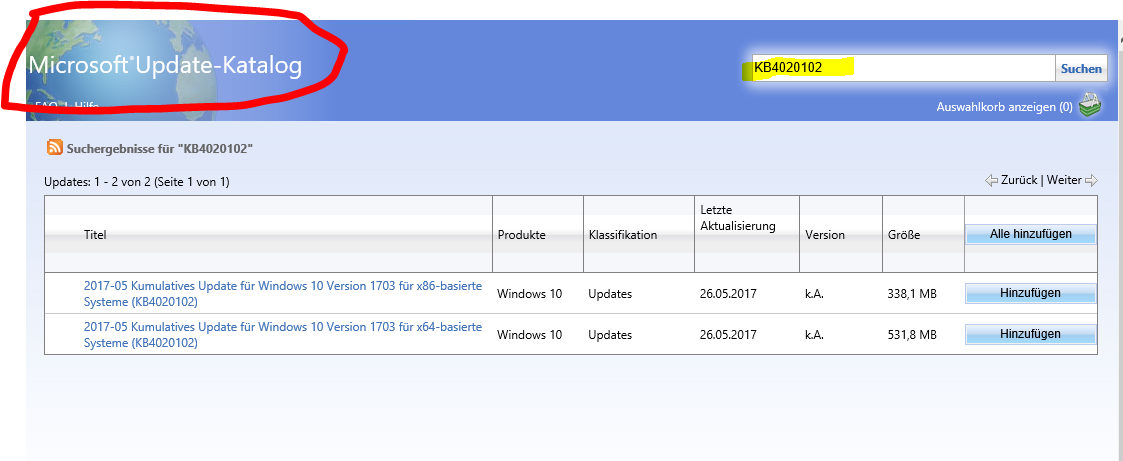
Task: Select k.A. version in the x64 row
Action: (814, 334)
